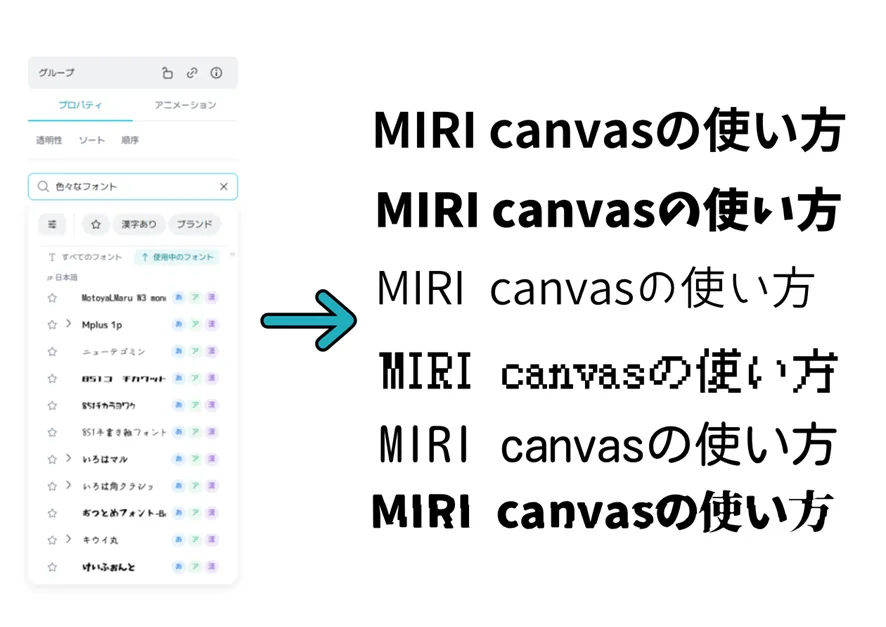This screenshot has height=627, width=886.
Task: Click the magnifier icon in the font search box
Action: click(43, 186)
